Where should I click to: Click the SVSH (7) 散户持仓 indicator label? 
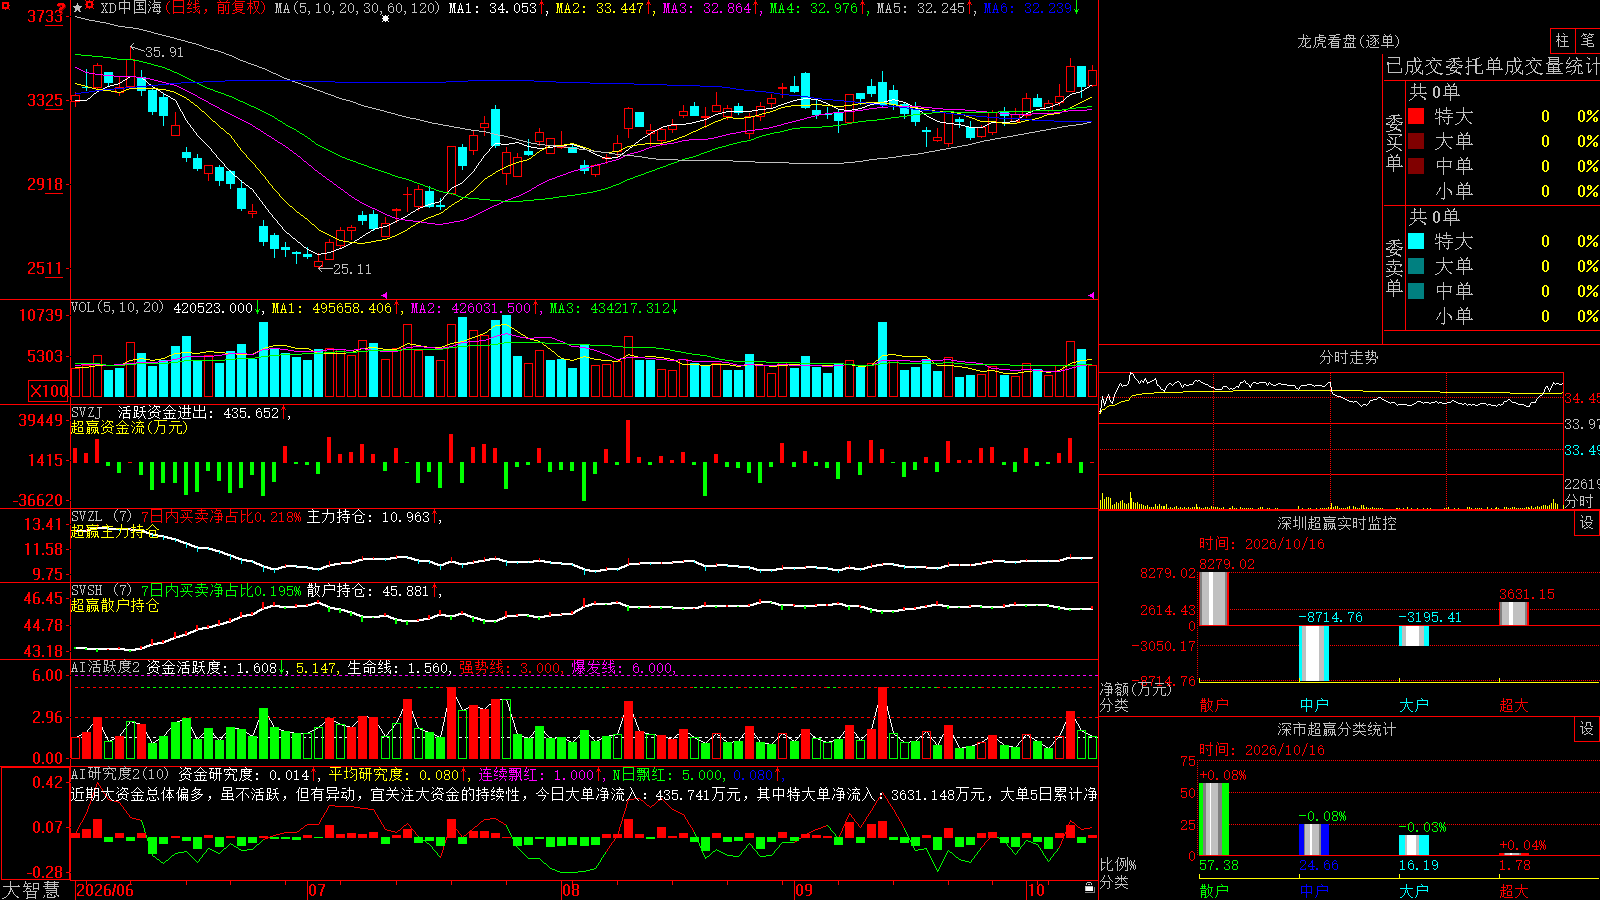tap(102, 591)
